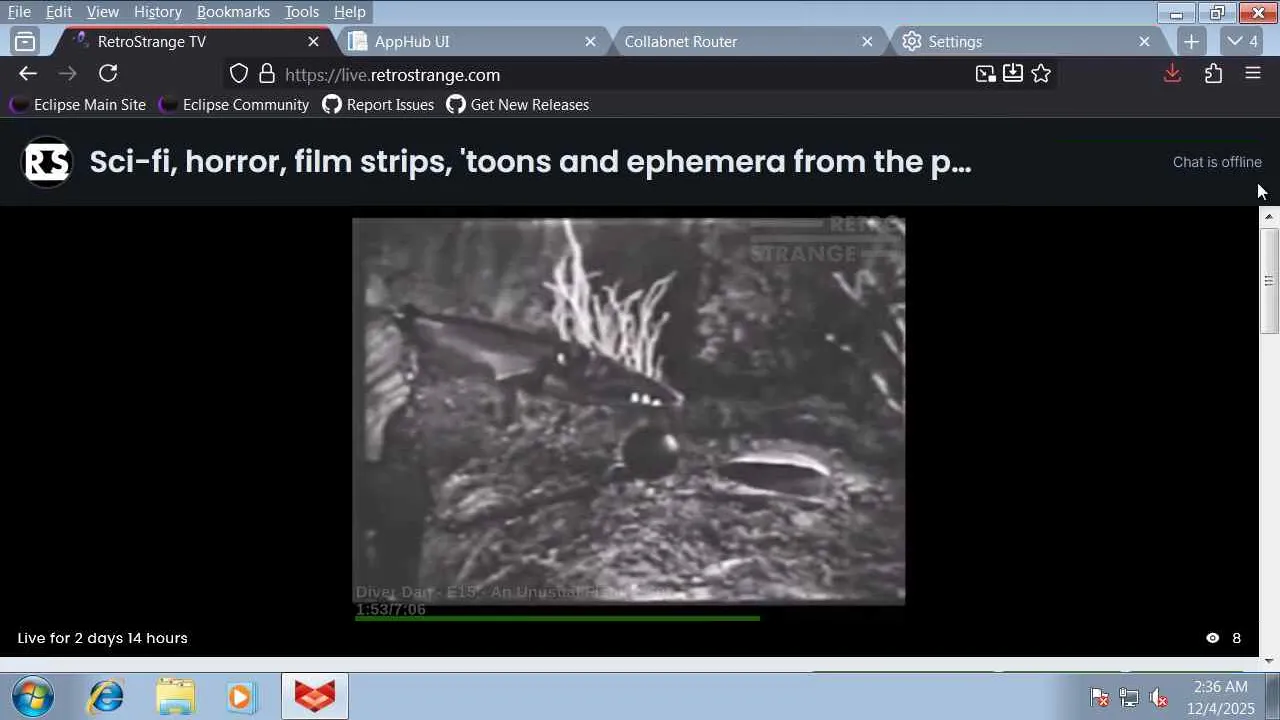Launch Windows Media Player from taskbar
Image resolution: width=1280 pixels, height=720 pixels.
point(240,696)
